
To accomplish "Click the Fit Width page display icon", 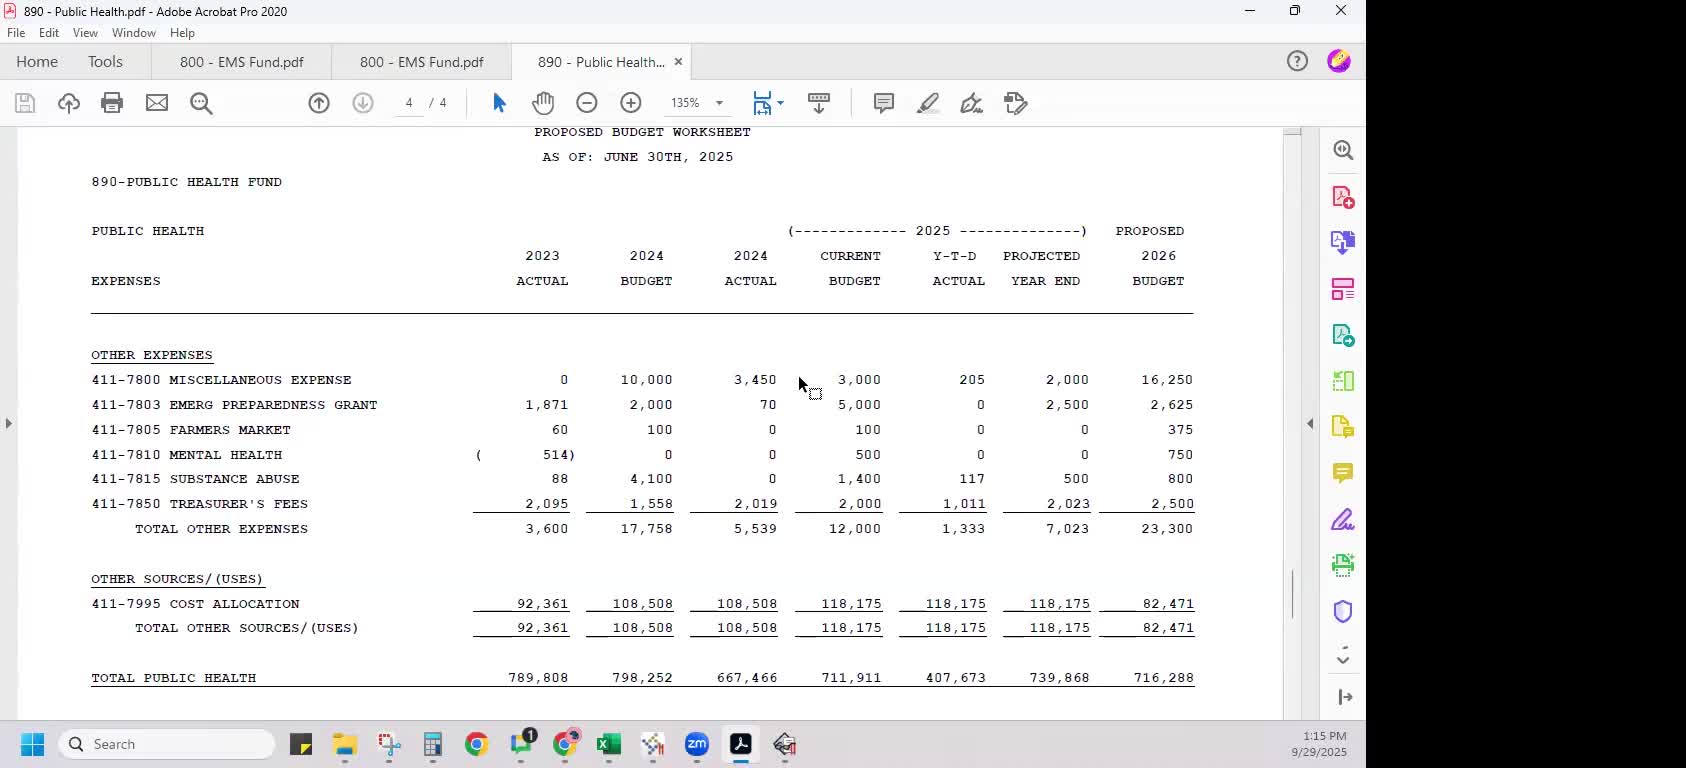I will tap(763, 103).
